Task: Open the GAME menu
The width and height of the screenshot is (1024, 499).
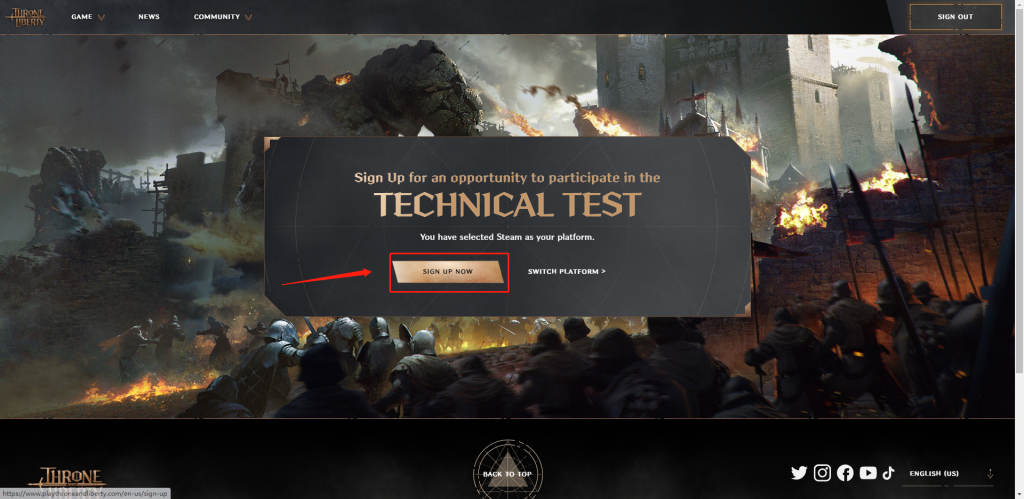Action: 82,17
